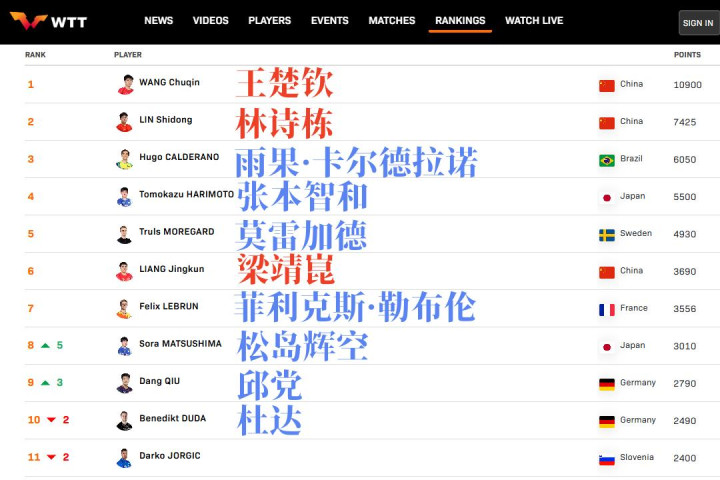Image resolution: width=720 pixels, height=480 pixels.
Task: Click China flag in WANG Chuqin row
Action: [x=607, y=86]
